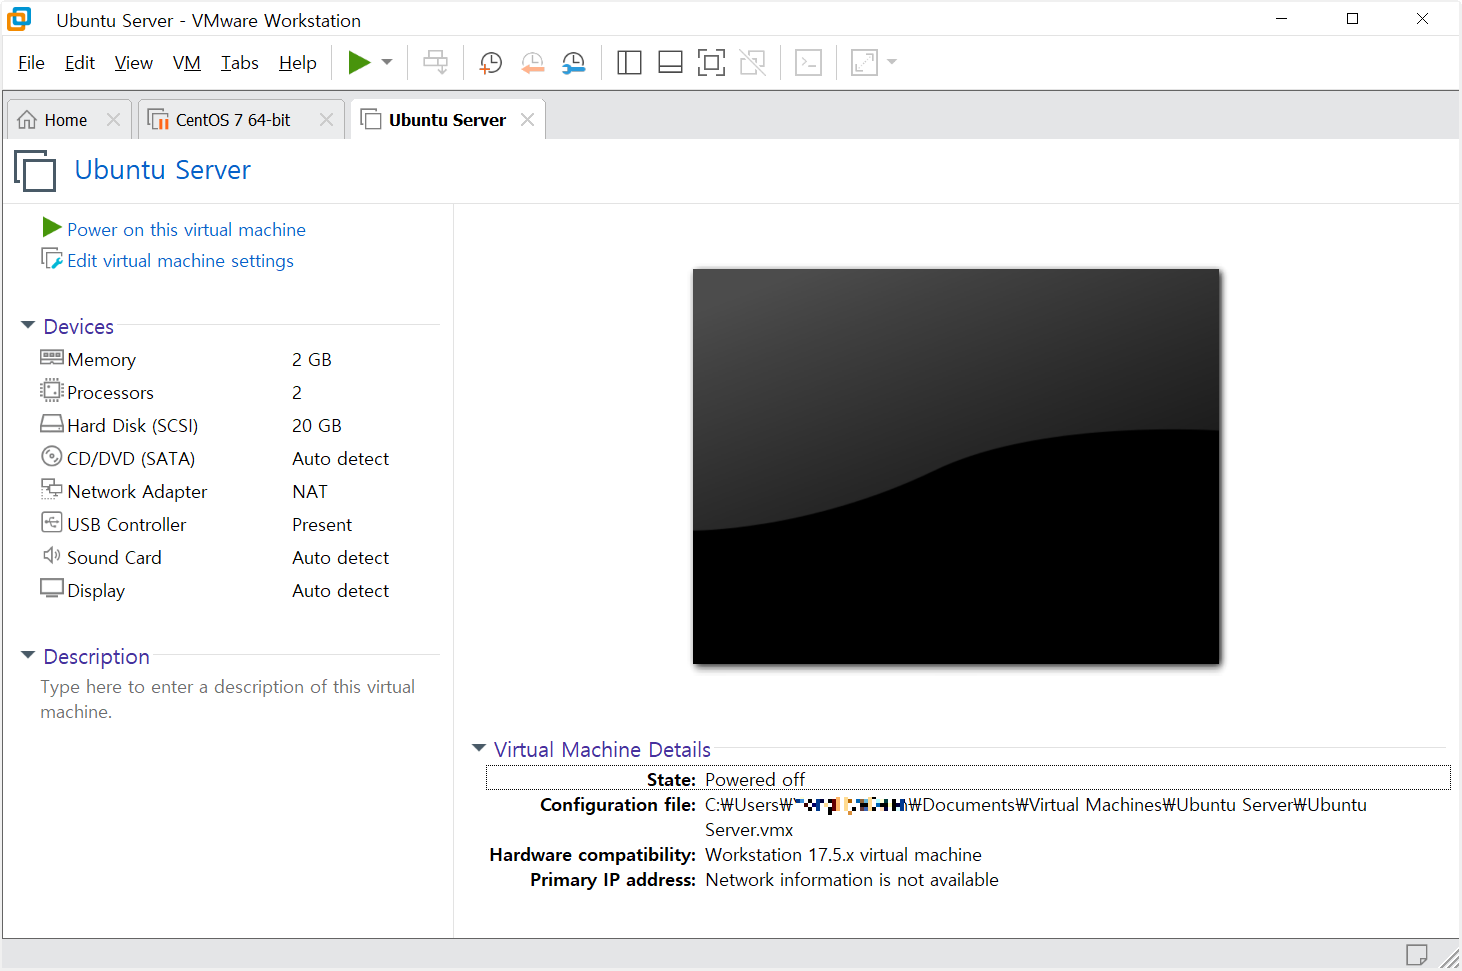Close the Ubuntu Server tab
1462x971 pixels.
[x=527, y=120]
